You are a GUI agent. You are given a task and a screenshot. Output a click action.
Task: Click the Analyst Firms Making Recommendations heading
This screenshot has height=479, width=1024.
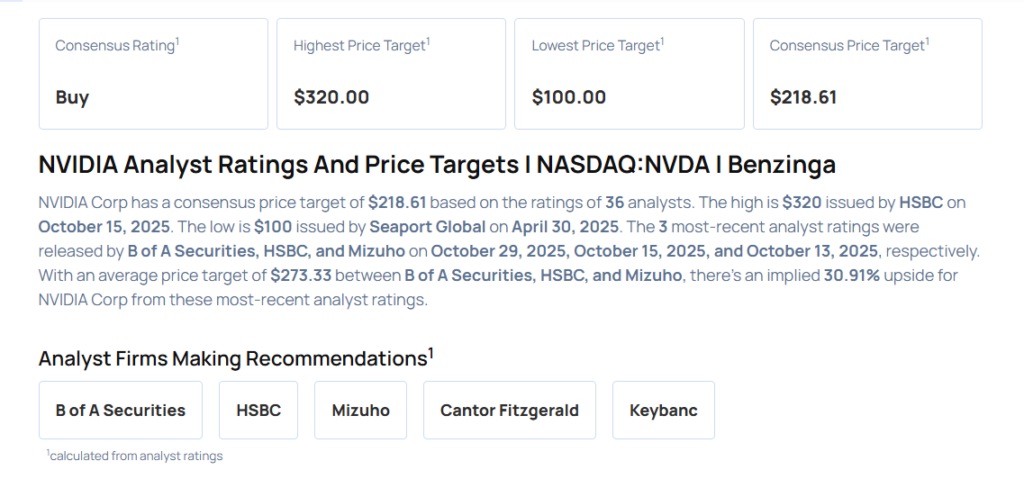point(232,359)
